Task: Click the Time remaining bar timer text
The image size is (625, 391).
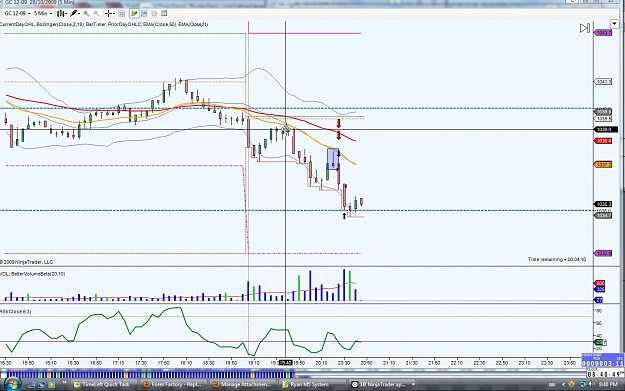Action: [557, 259]
